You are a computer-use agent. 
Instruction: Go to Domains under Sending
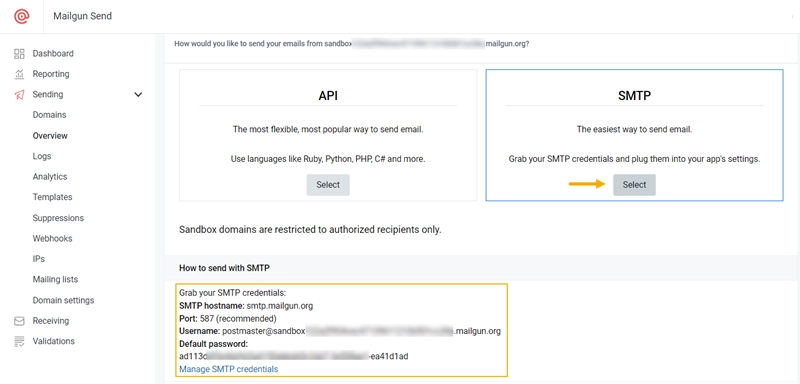pos(49,115)
